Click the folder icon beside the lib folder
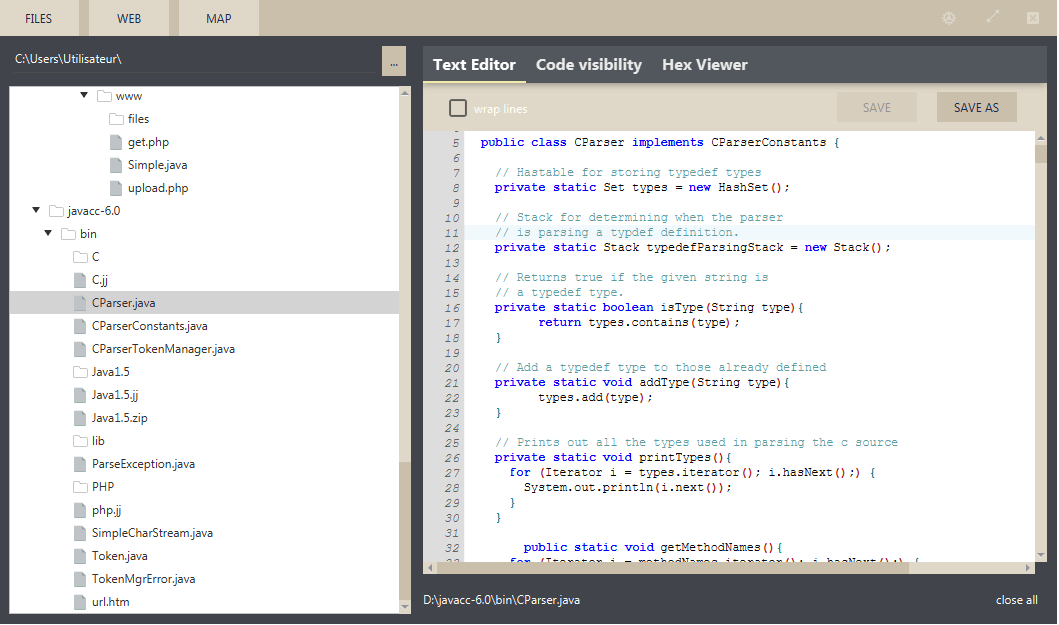Image resolution: width=1059 pixels, height=625 pixels. click(x=80, y=441)
